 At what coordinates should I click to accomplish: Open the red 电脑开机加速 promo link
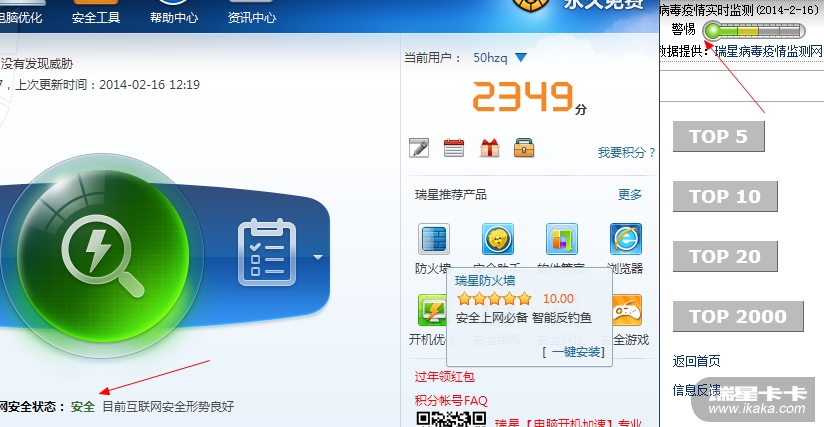[568, 422]
